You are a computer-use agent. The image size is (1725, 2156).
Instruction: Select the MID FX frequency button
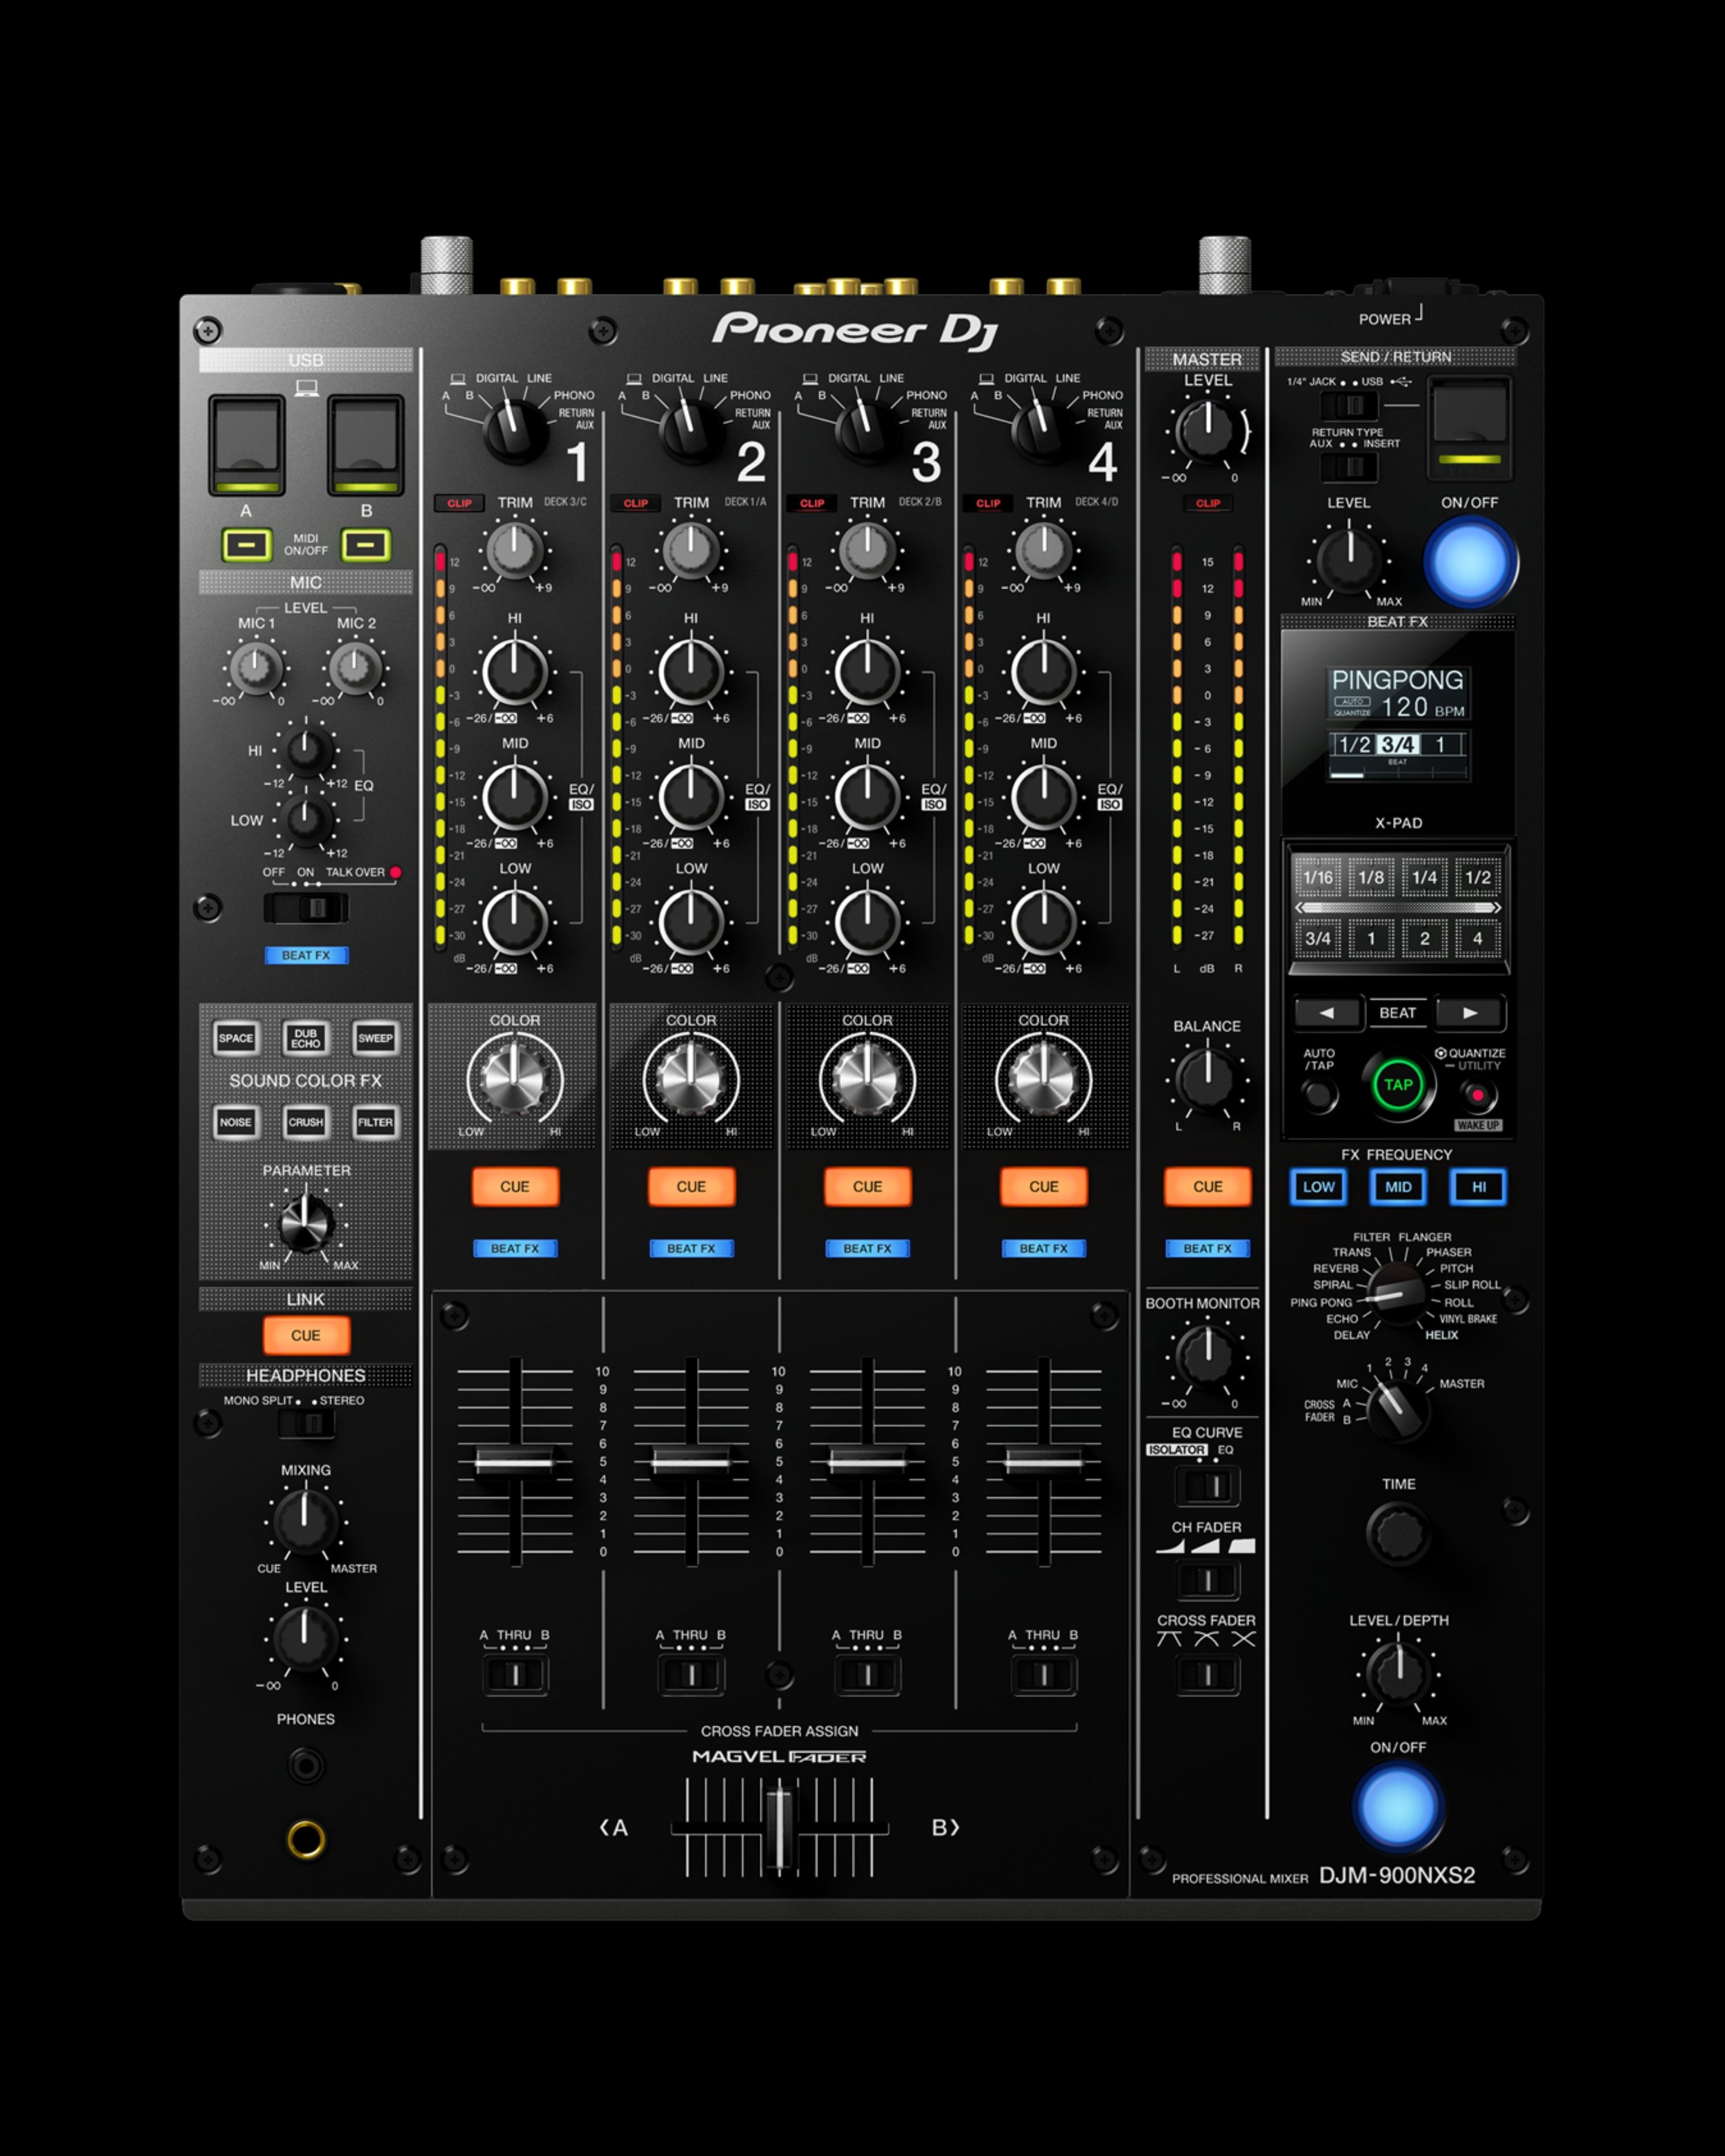(1398, 1187)
